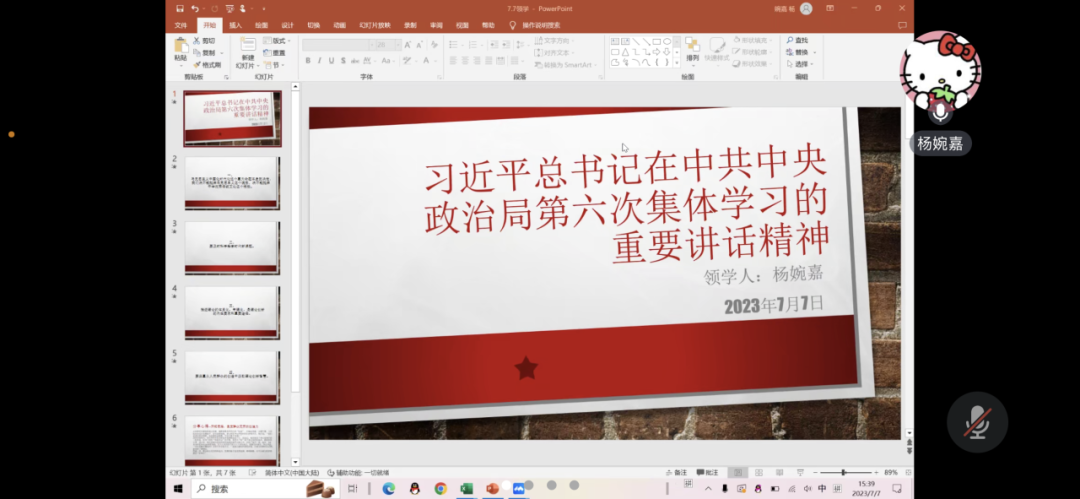This screenshot has width=1080, height=499.
Task: Switch to Reading view in status bar
Action: click(779, 473)
